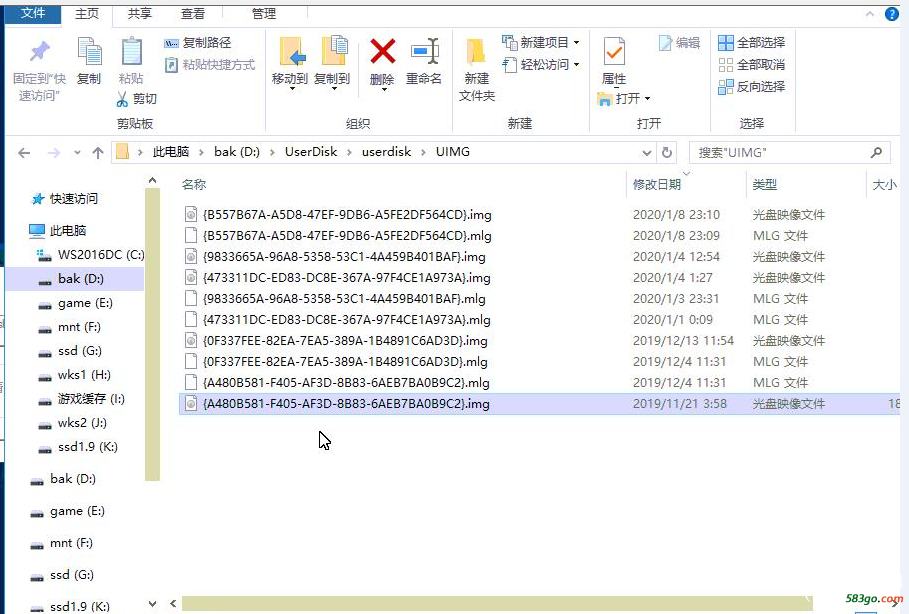
Task: Click the Copy icon in clipboard group
Action: click(x=89, y=51)
